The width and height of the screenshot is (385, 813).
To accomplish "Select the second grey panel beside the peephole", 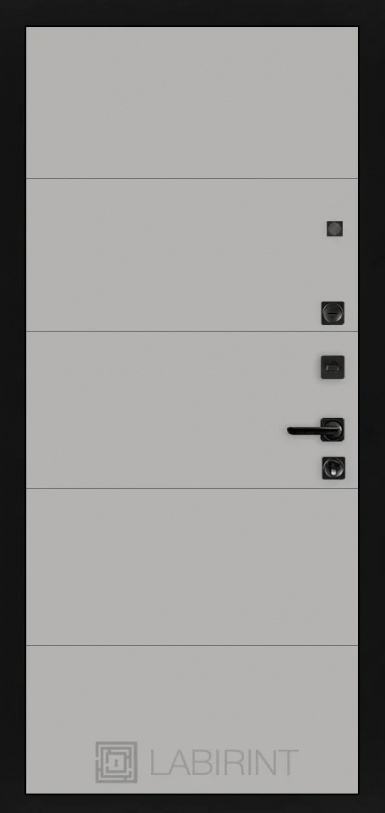I will (x=192, y=255).
